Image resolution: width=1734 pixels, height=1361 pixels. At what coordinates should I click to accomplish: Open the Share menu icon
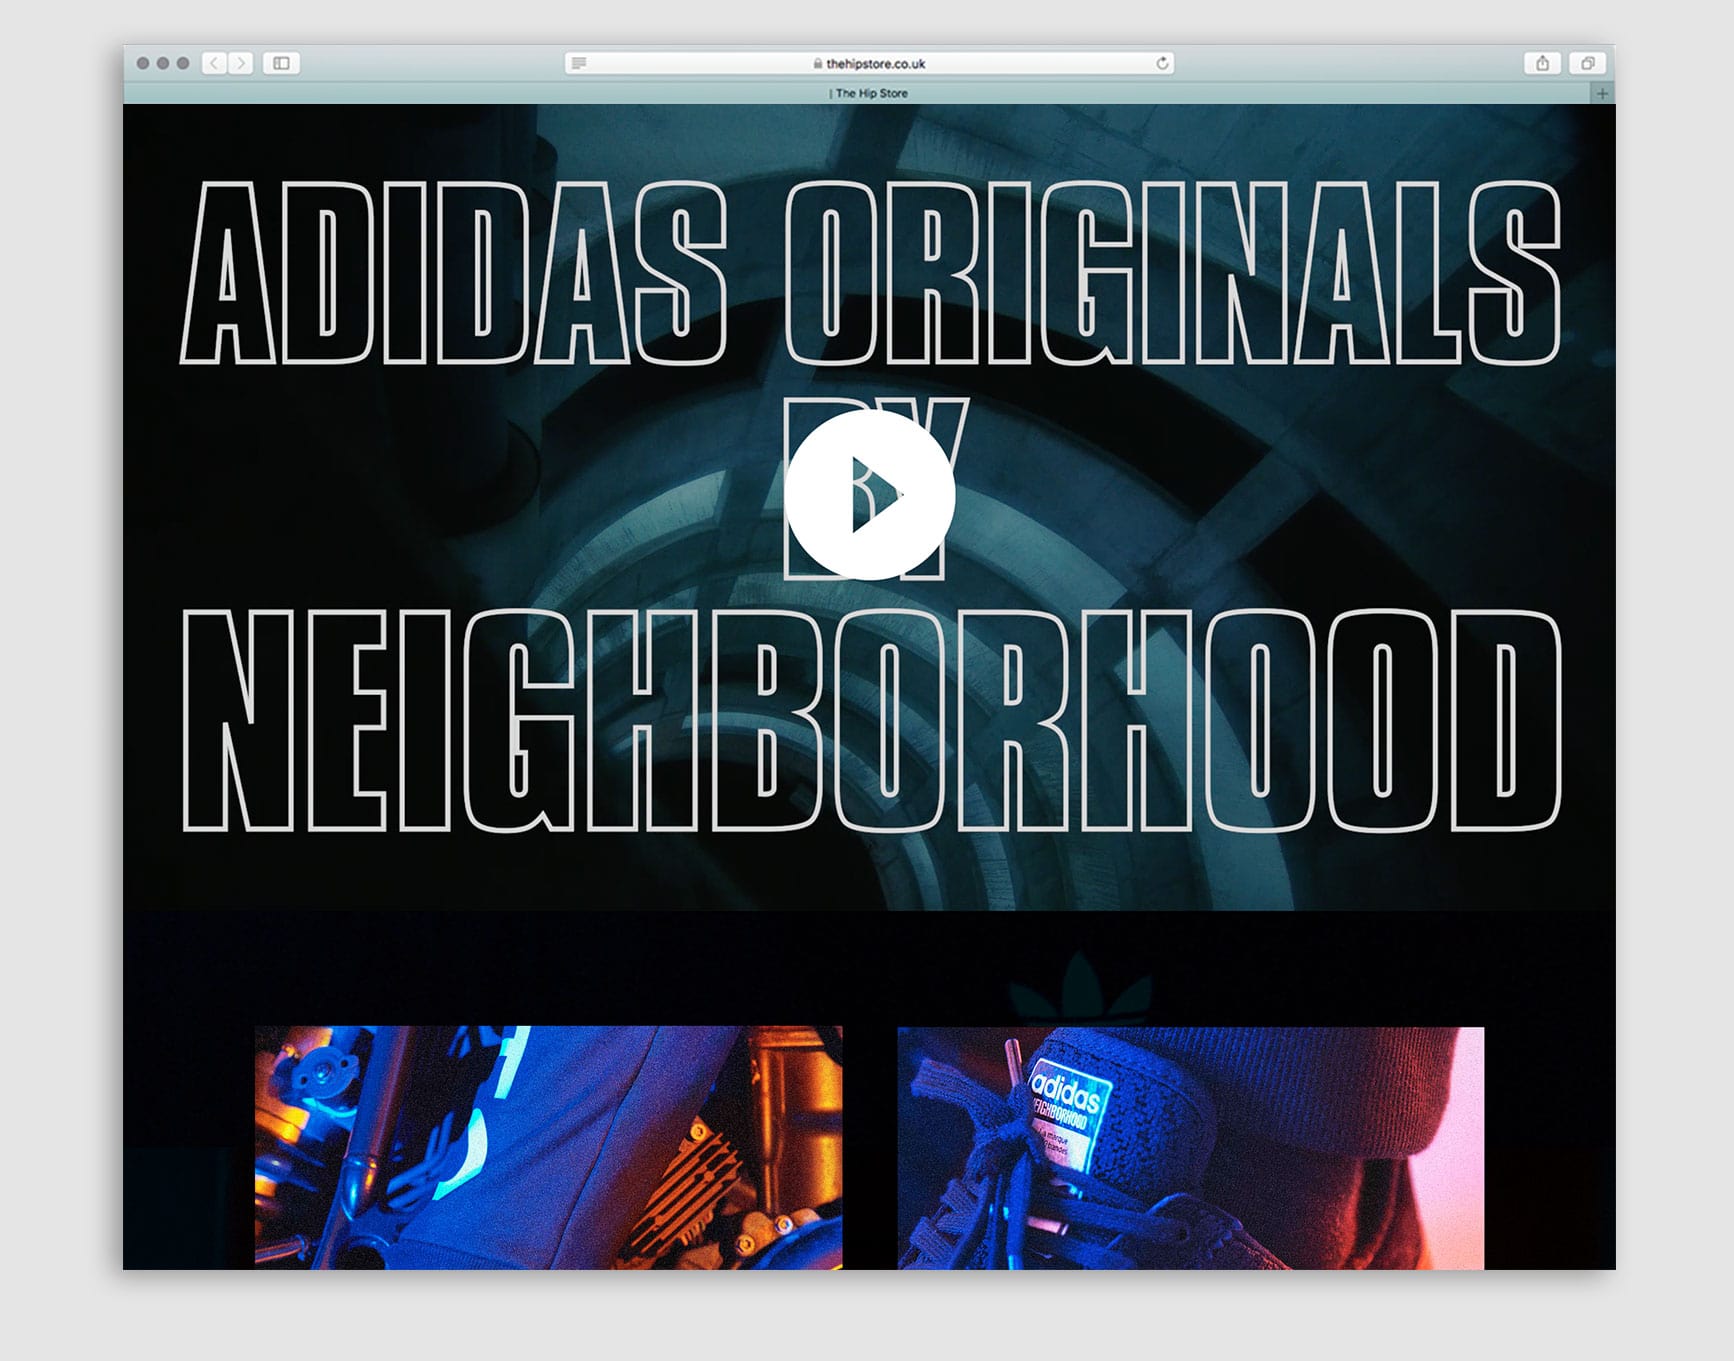click(x=1542, y=63)
